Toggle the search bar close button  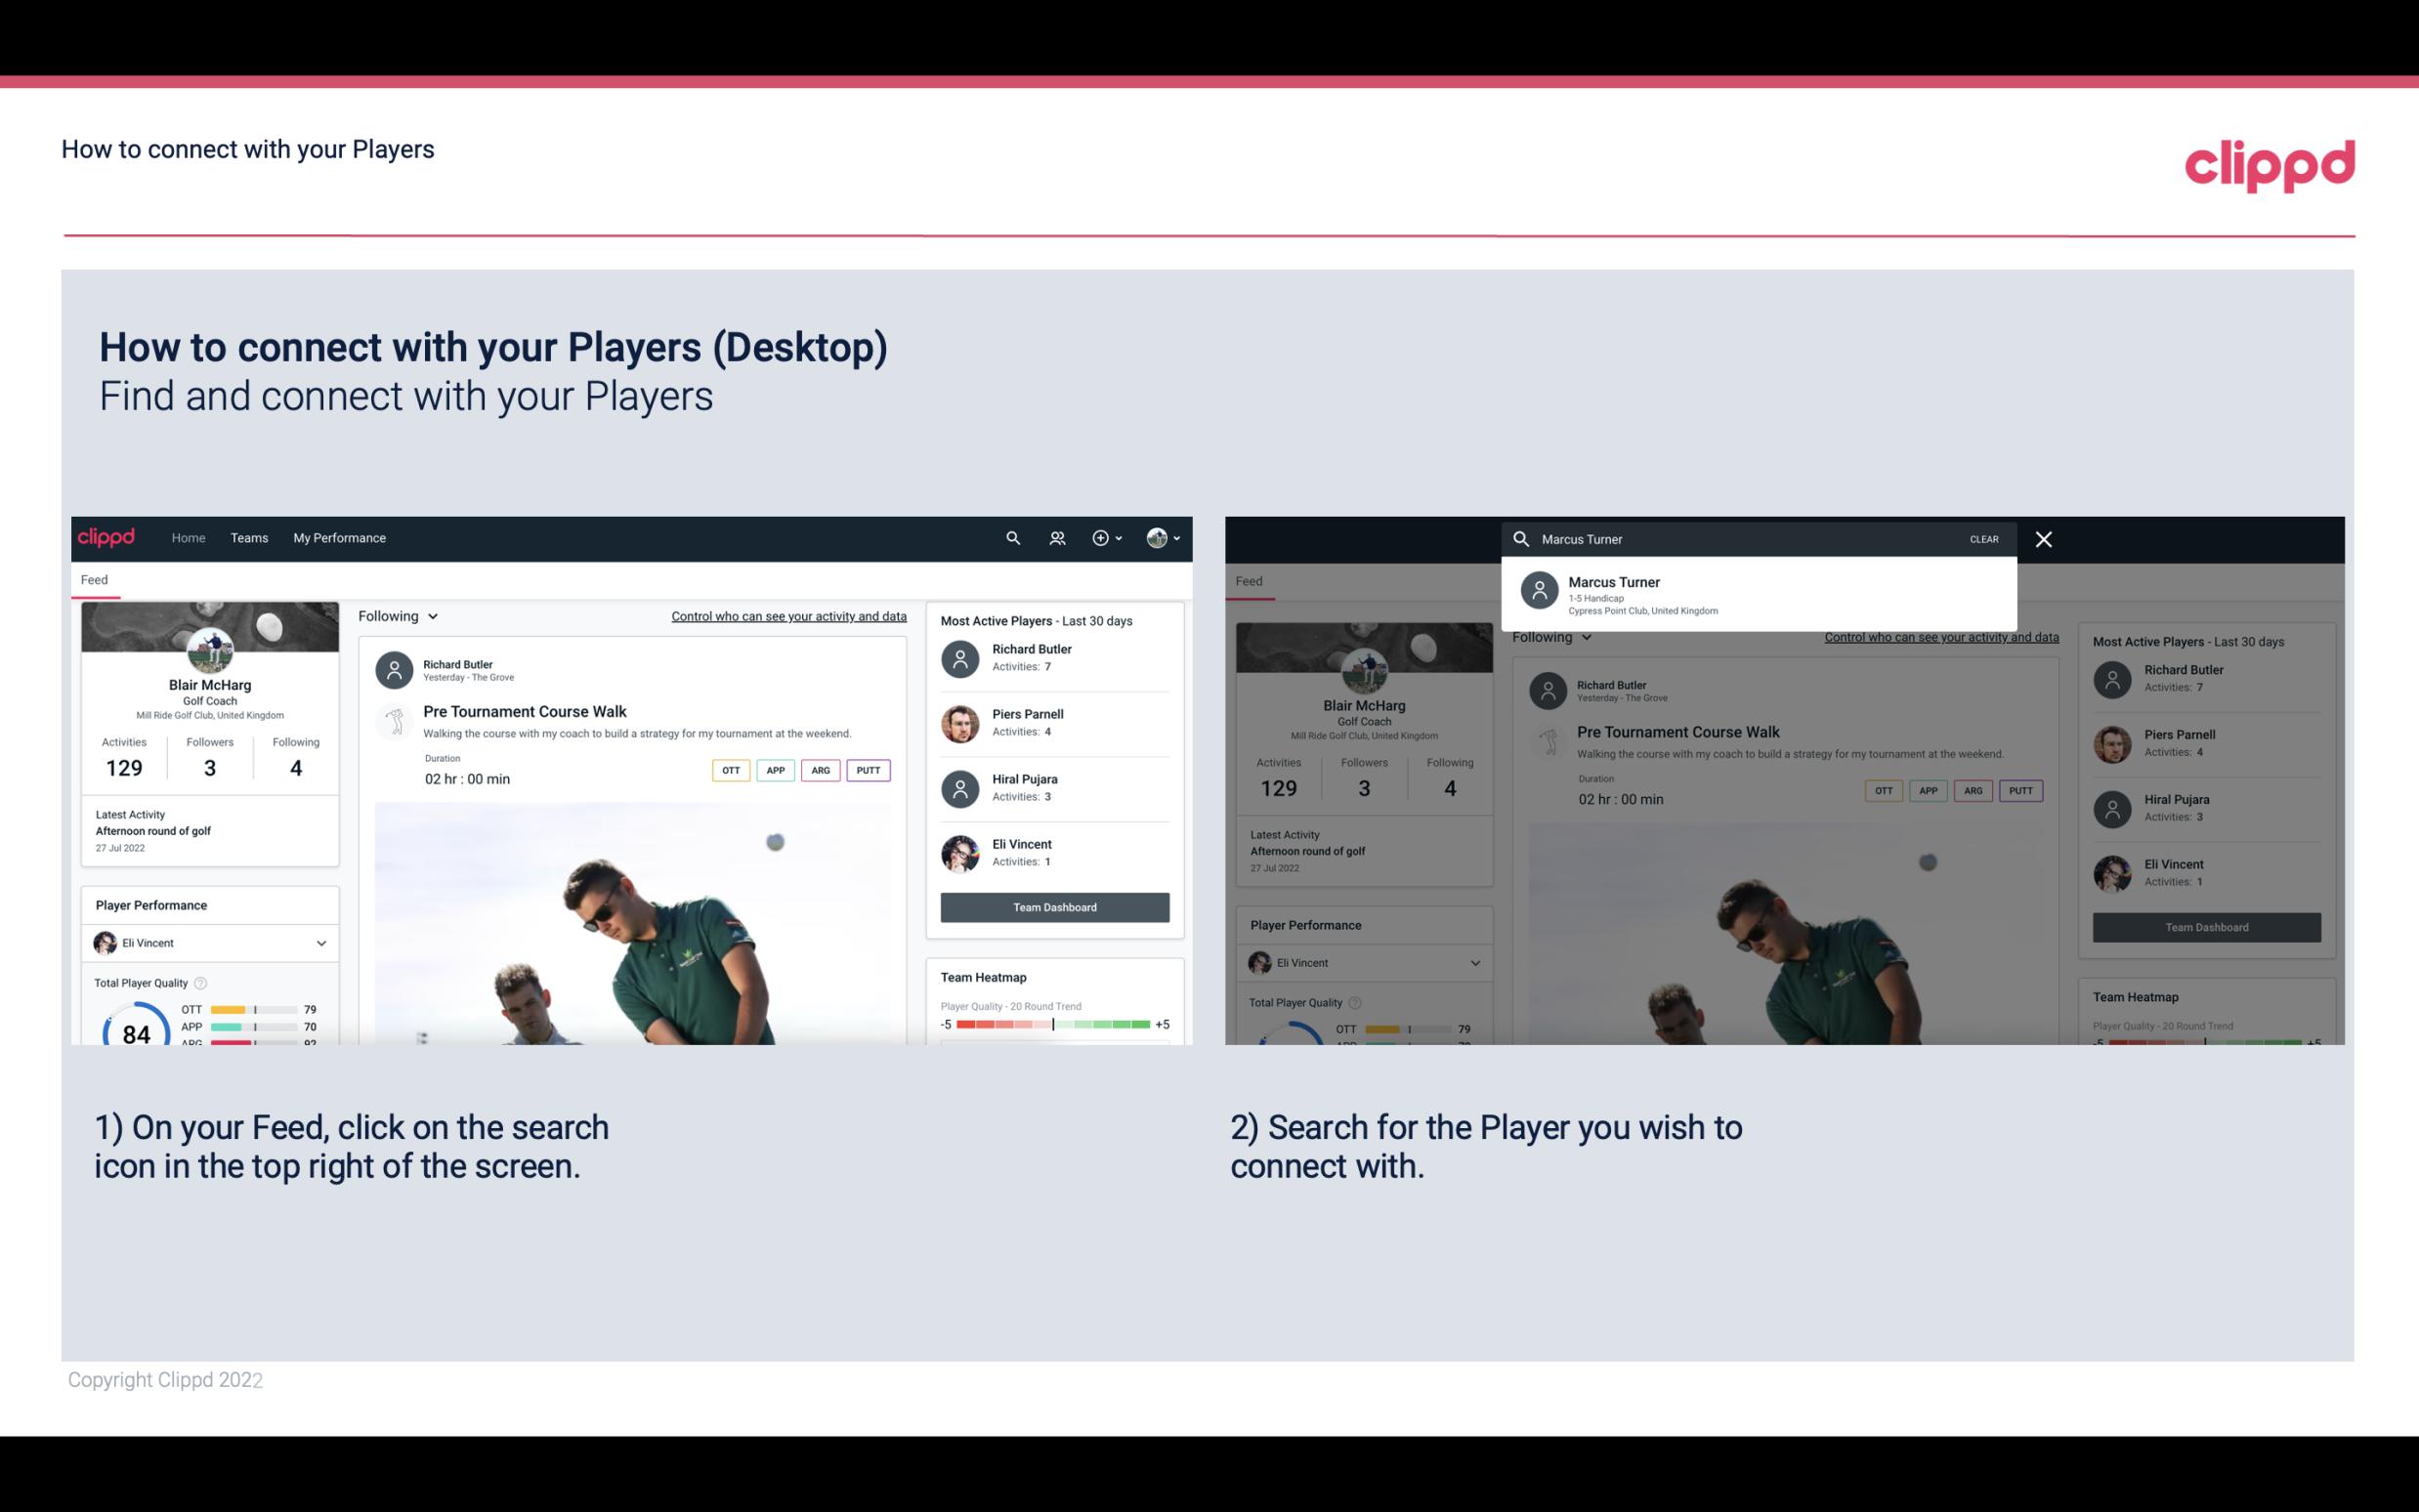[x=2045, y=538]
